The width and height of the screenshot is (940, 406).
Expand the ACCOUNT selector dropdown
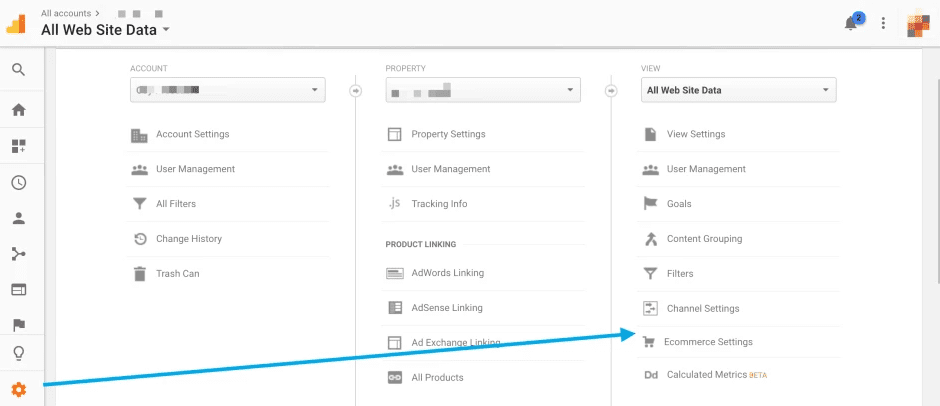(228, 90)
